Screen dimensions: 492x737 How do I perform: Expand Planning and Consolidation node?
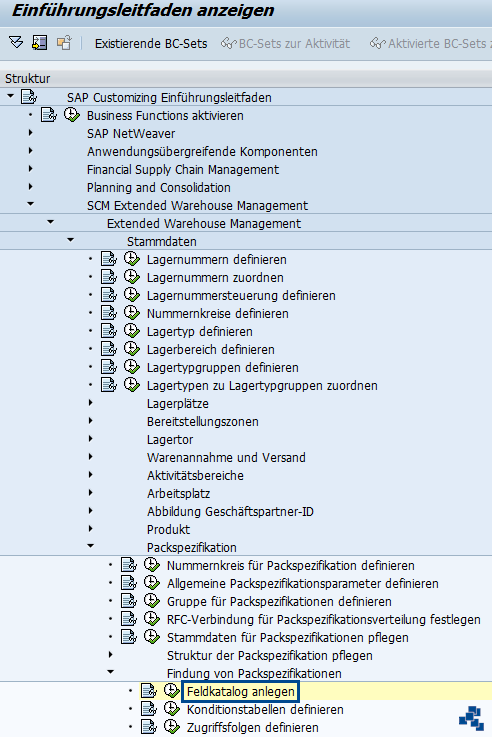point(31,187)
